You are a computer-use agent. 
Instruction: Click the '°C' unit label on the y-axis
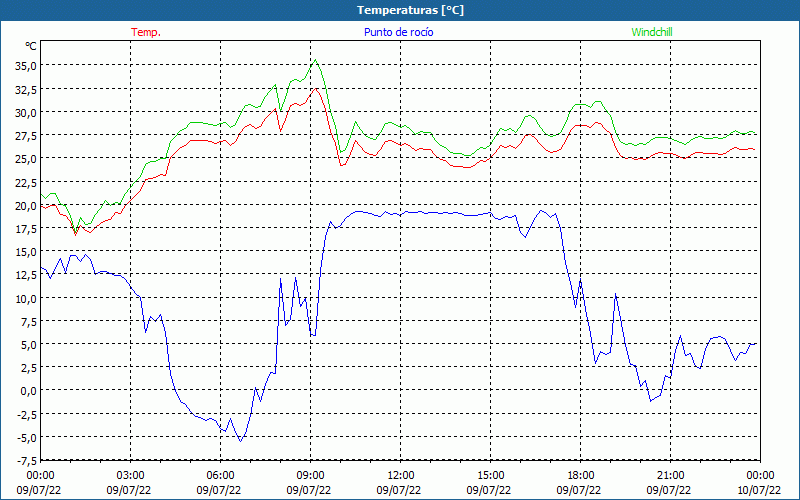[x=30, y=46]
